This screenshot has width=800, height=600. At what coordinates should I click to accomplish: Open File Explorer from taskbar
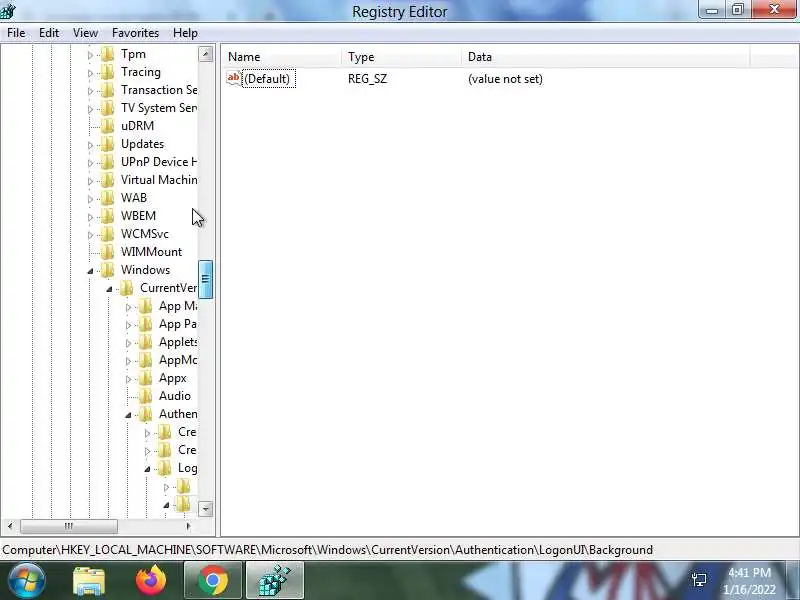pos(89,581)
